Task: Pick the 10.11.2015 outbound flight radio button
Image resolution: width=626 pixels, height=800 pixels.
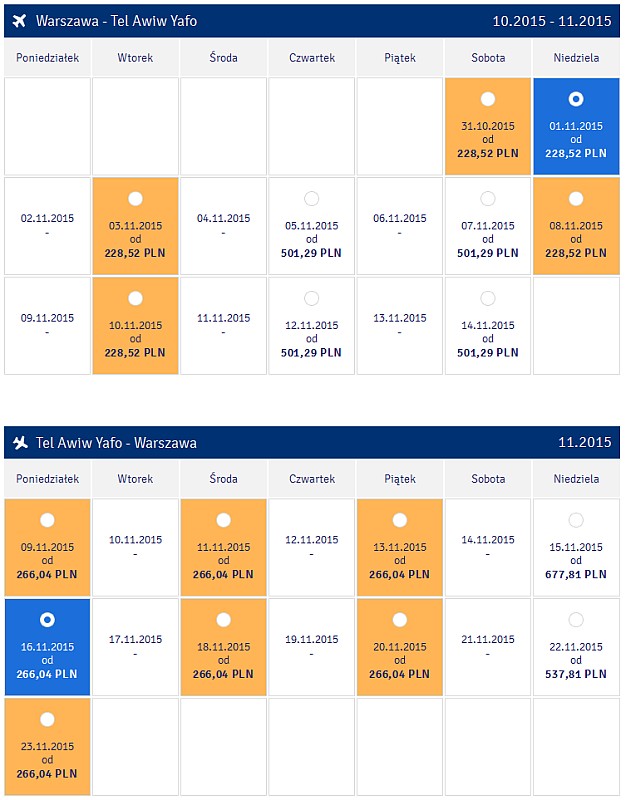Action: tap(135, 298)
